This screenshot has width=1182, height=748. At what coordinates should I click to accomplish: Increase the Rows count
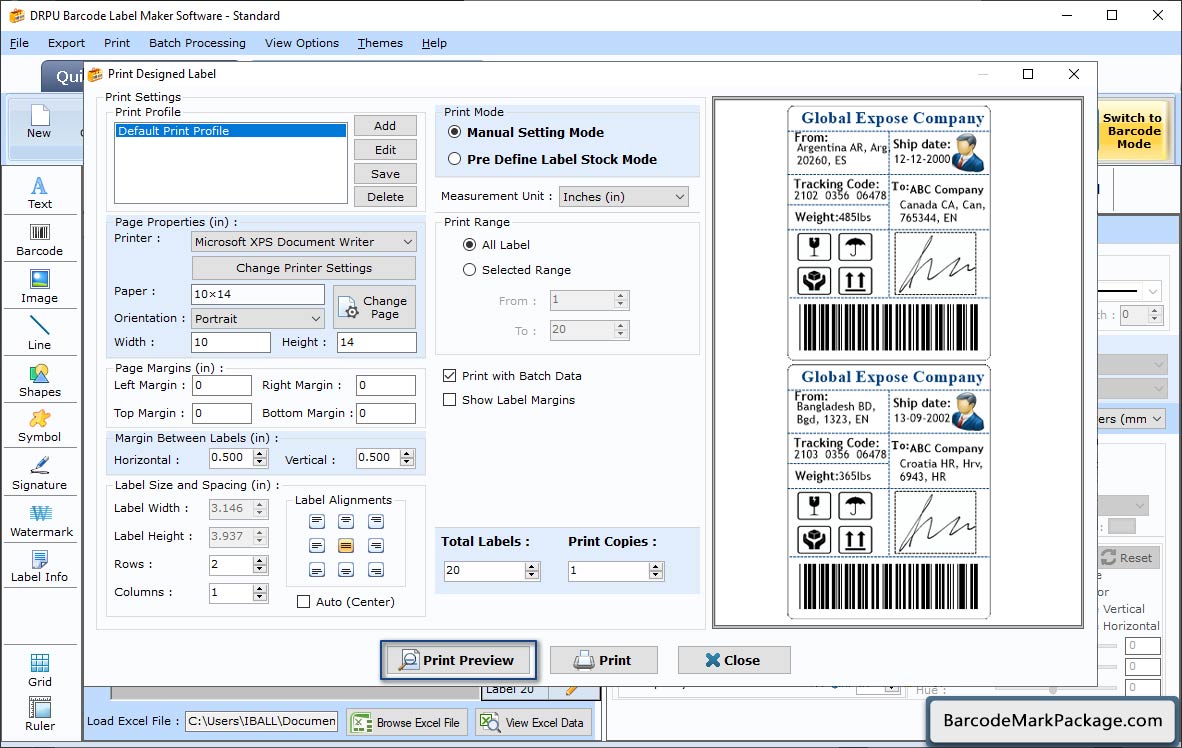260,560
